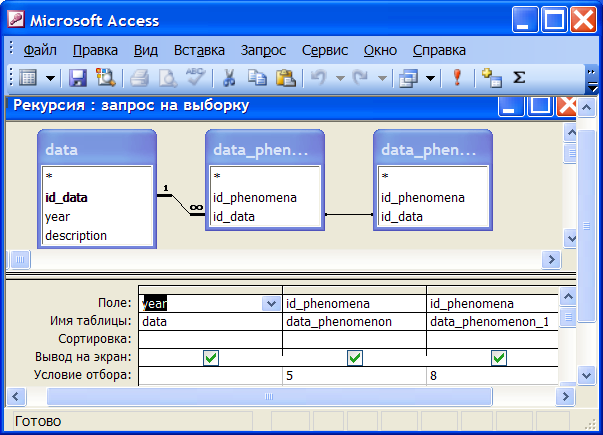Toggle Totals with the Sigma icon
This screenshot has height=435, width=603.
(x=519, y=78)
